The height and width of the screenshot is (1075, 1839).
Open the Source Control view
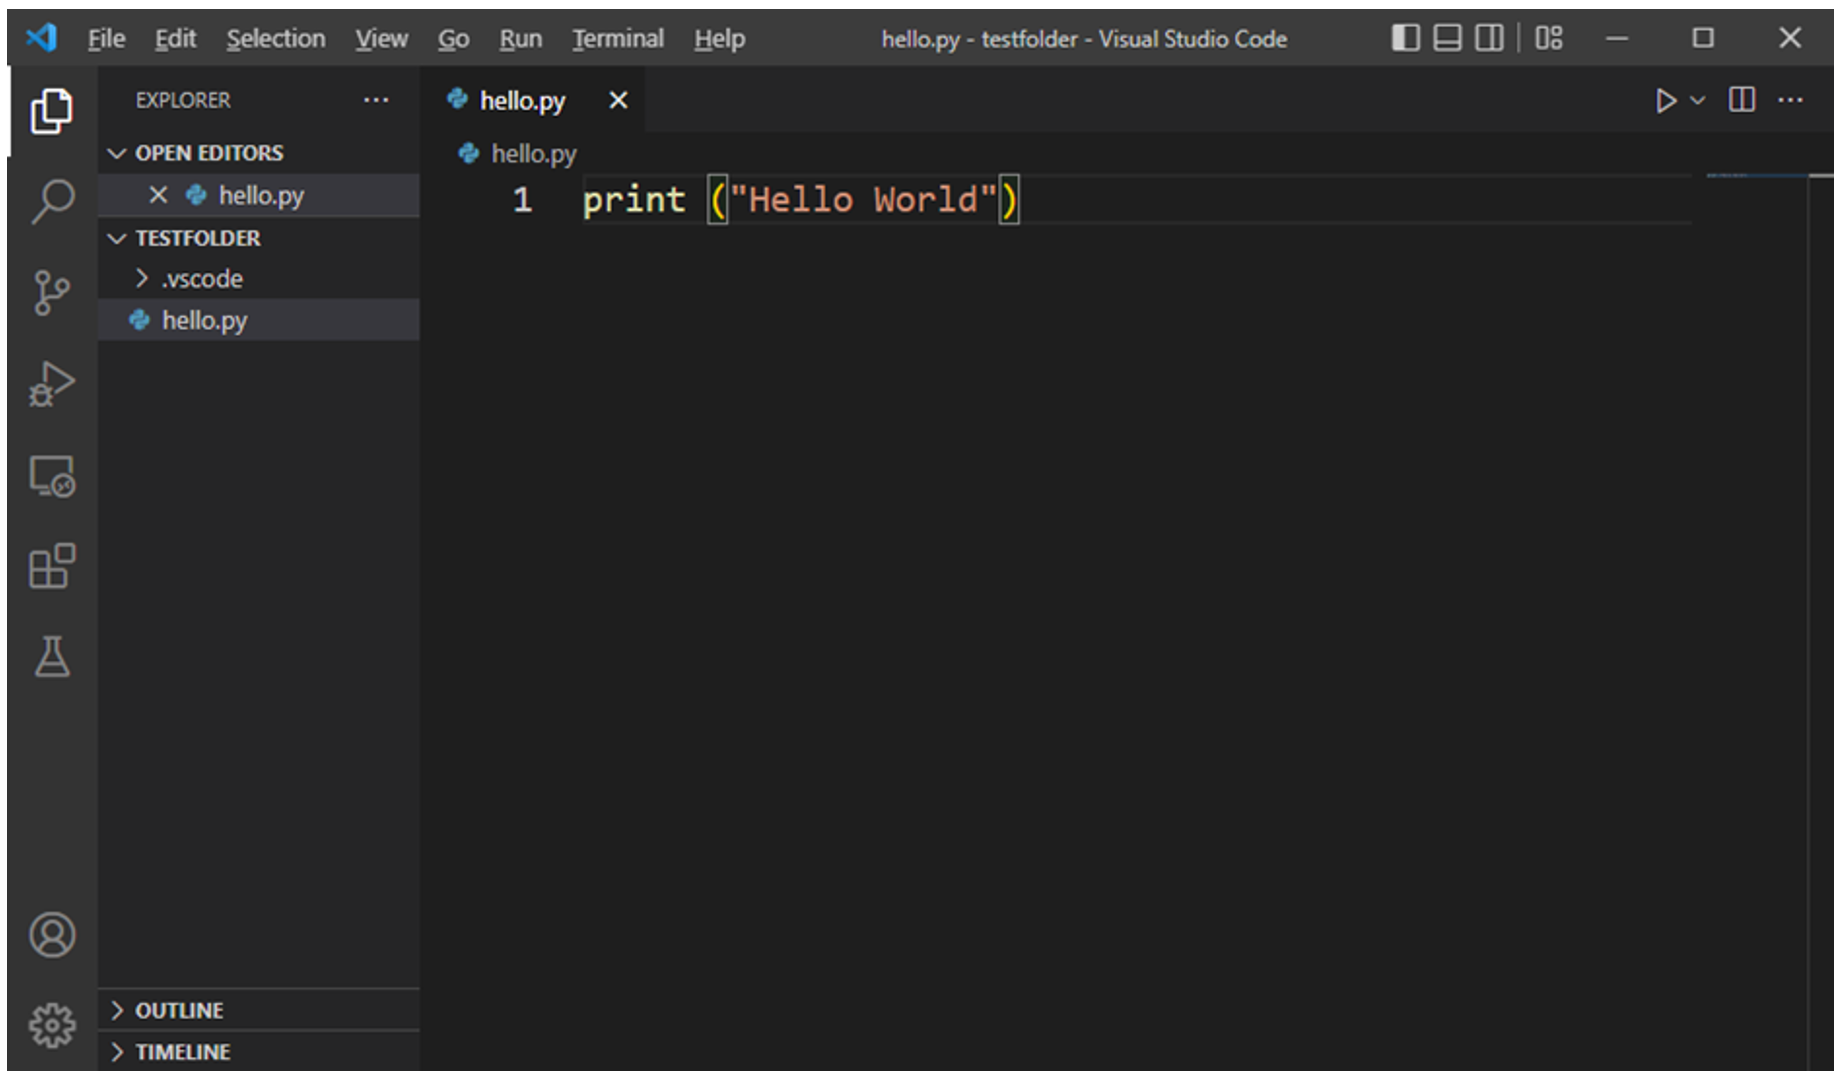pos(52,292)
